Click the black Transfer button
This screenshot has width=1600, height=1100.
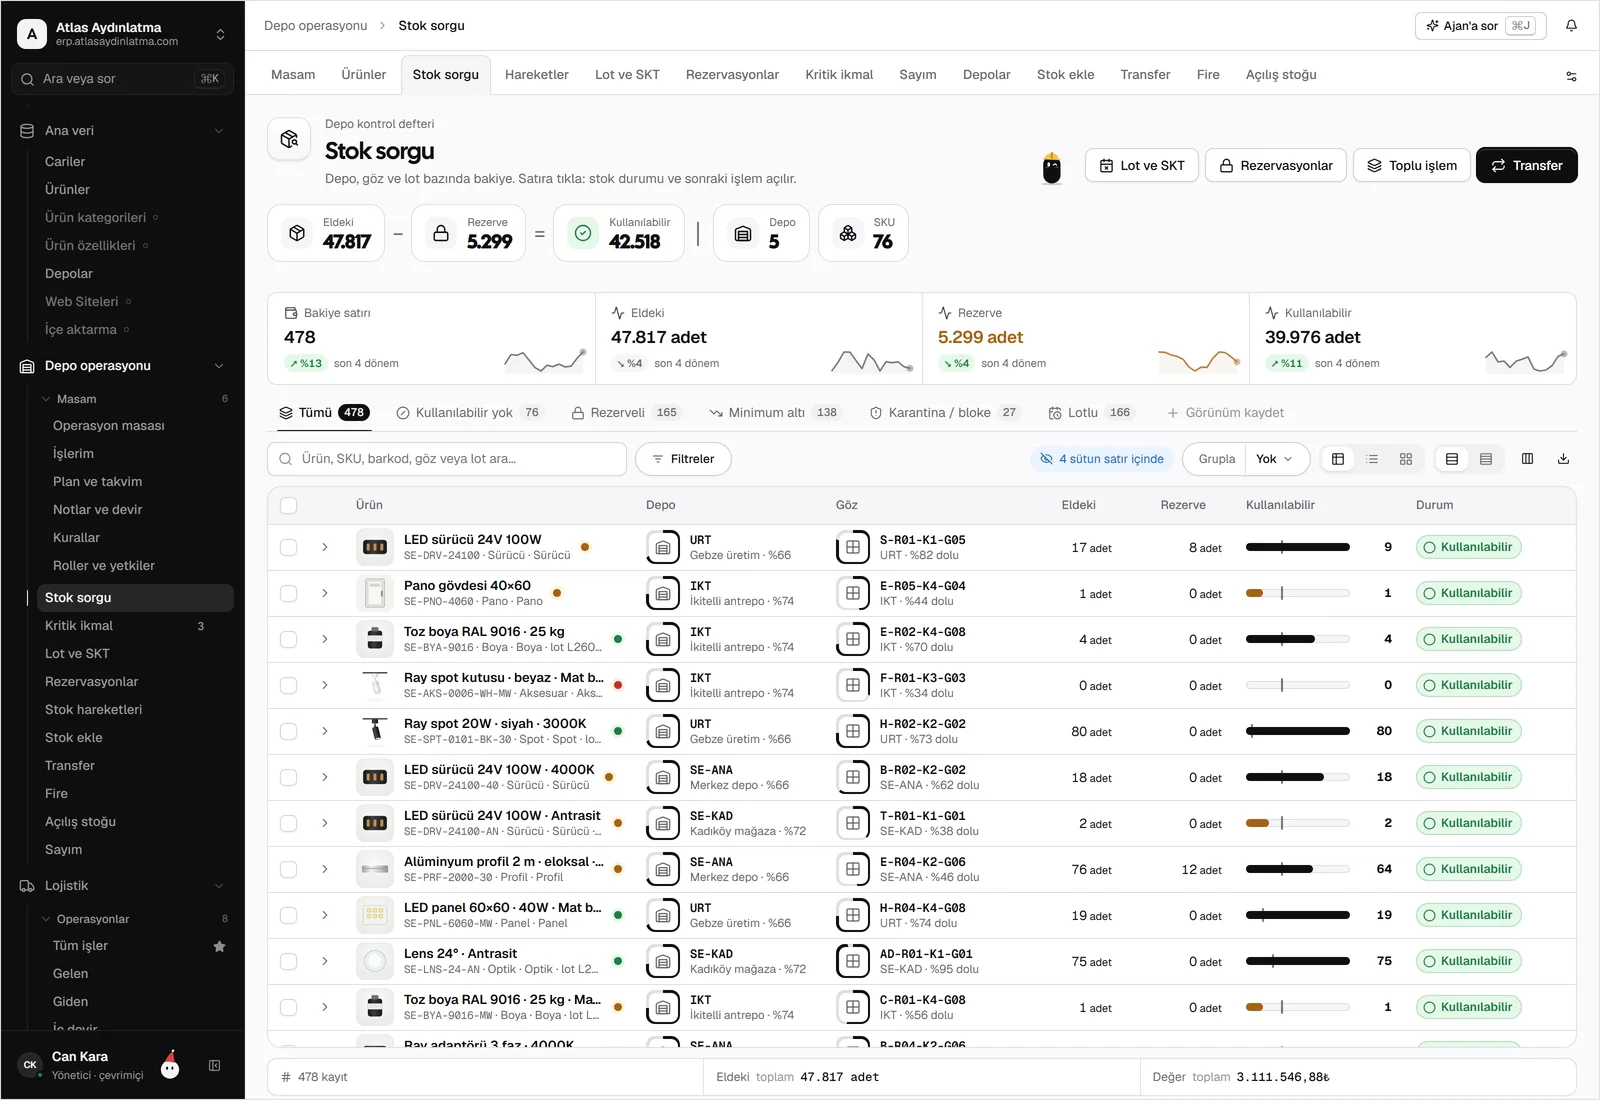point(1526,166)
